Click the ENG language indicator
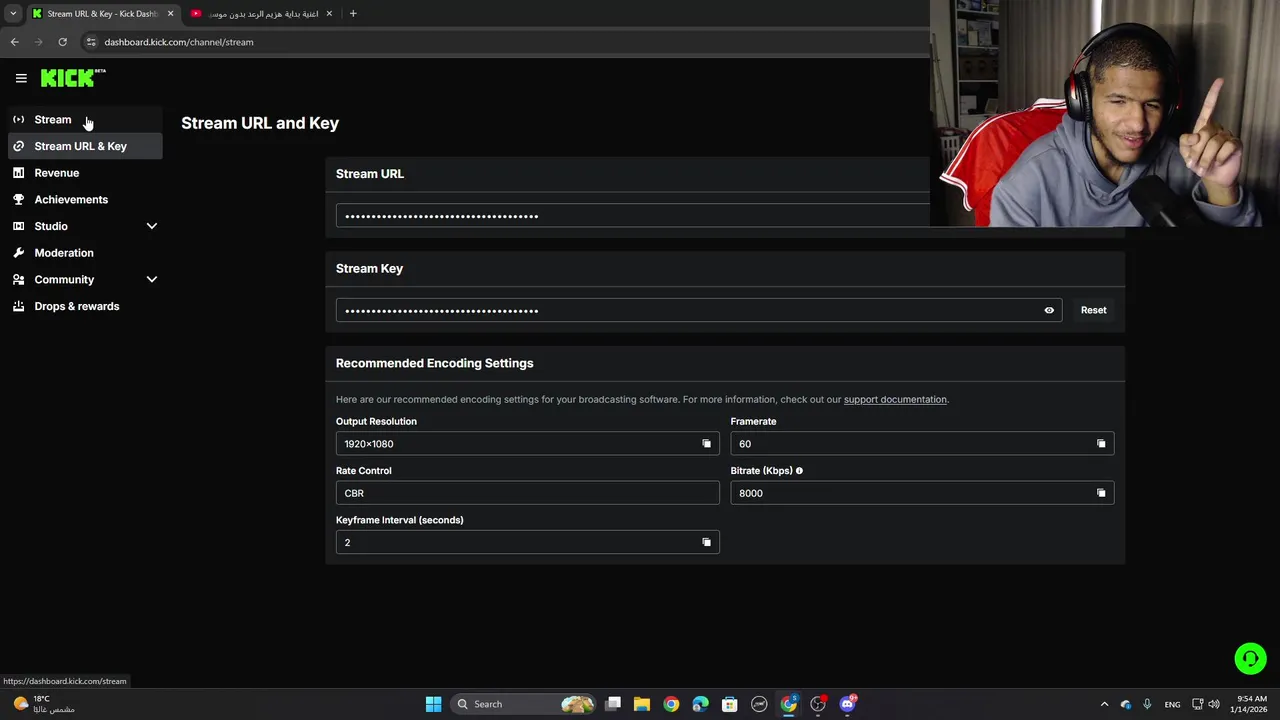The image size is (1280, 720). tap(1172, 704)
